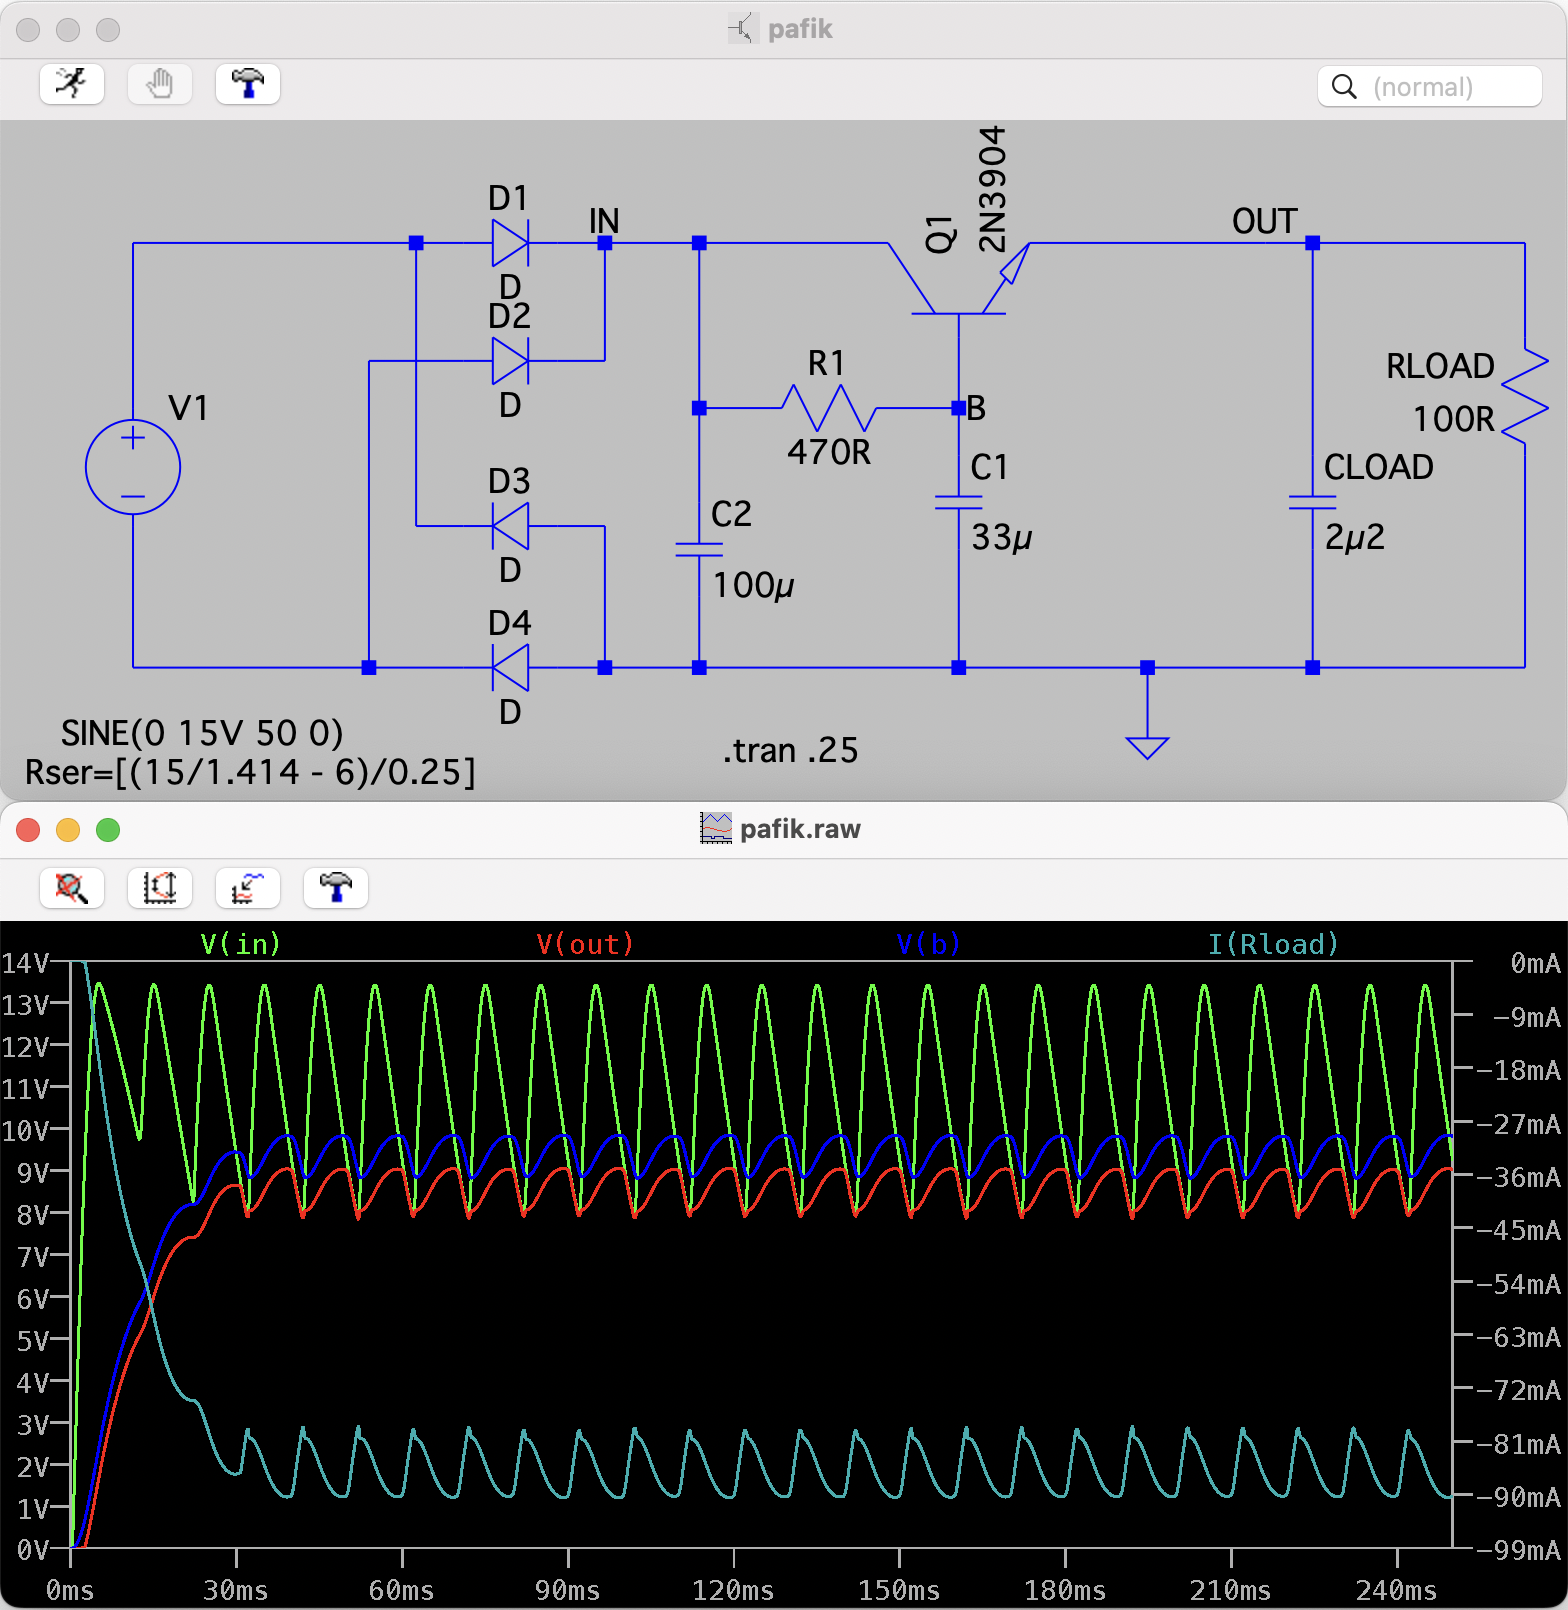Screen dimensions: 1568x1610
Task: Click the .tran .25 simulation directive
Action: (x=790, y=751)
